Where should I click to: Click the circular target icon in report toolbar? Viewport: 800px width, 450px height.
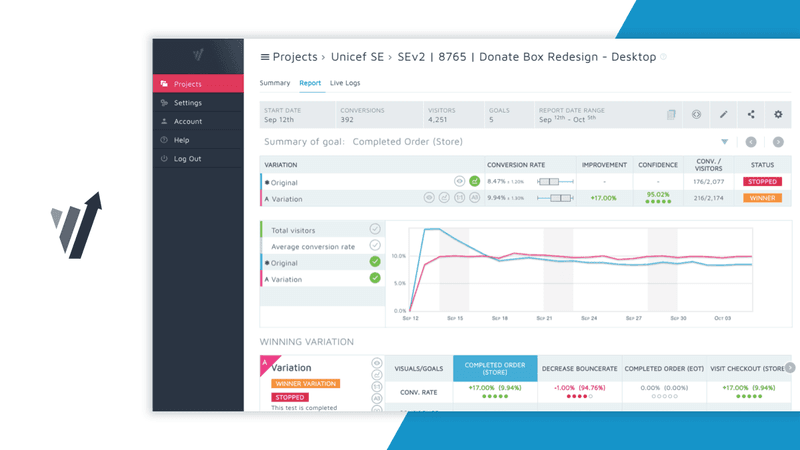click(697, 114)
